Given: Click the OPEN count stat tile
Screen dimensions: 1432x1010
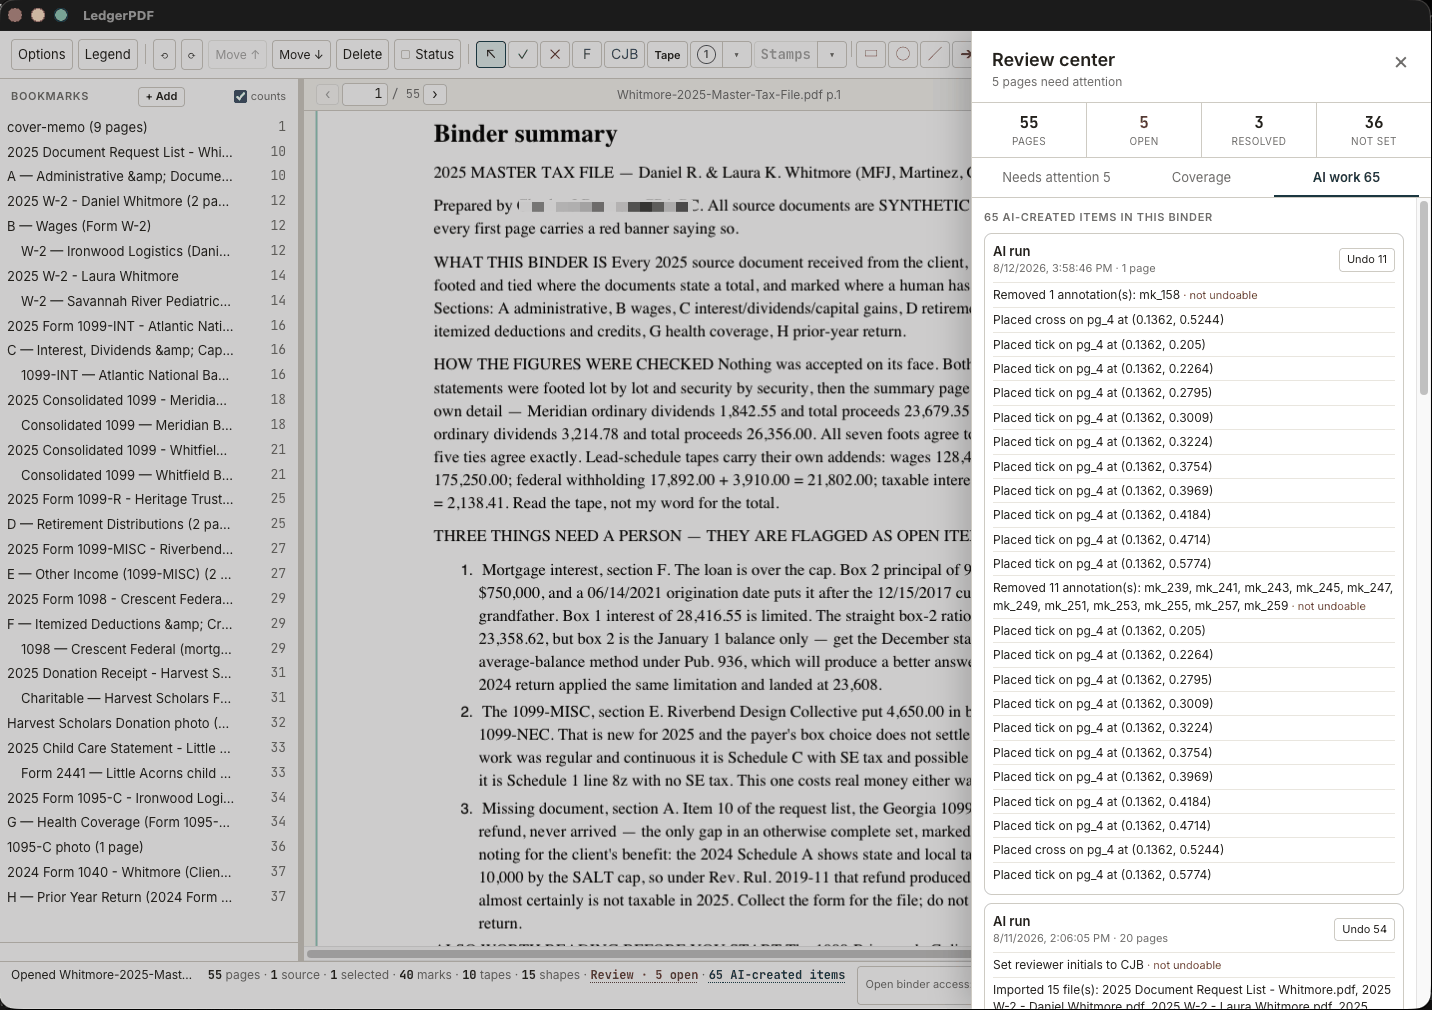Looking at the screenshot, I should [x=1144, y=130].
